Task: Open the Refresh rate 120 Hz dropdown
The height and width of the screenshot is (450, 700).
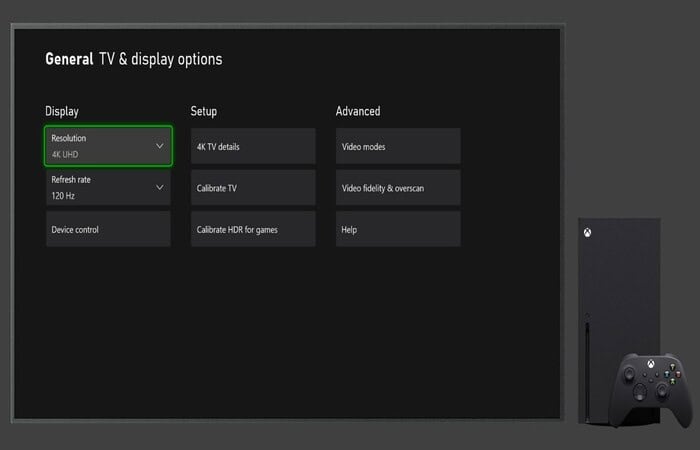Action: pos(108,188)
